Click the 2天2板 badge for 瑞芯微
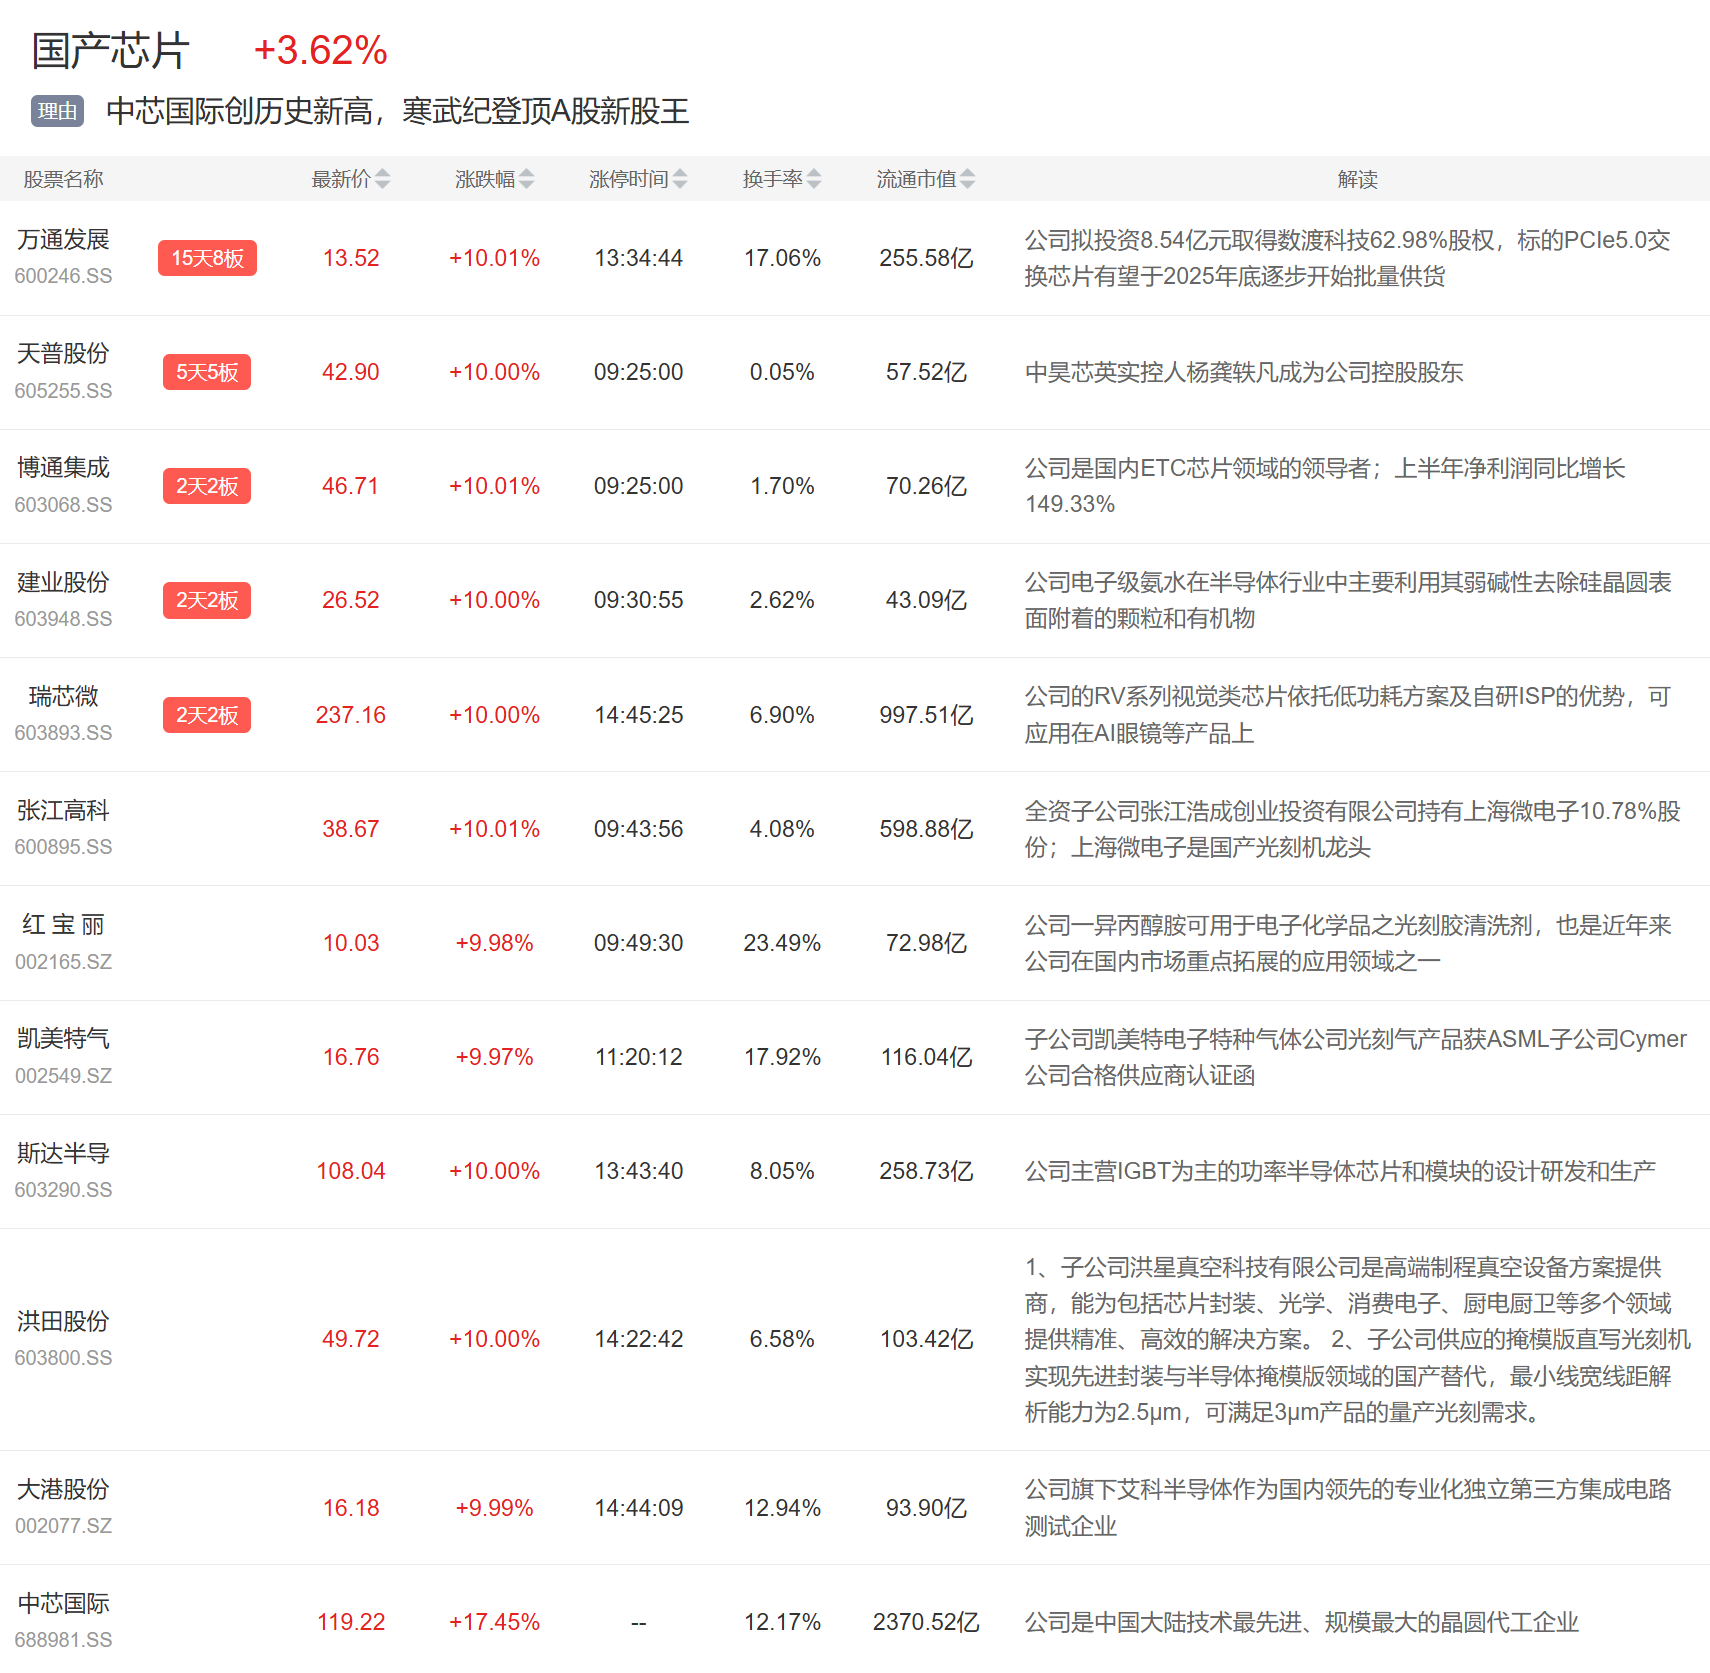This screenshot has width=1710, height=1673. pos(207,715)
